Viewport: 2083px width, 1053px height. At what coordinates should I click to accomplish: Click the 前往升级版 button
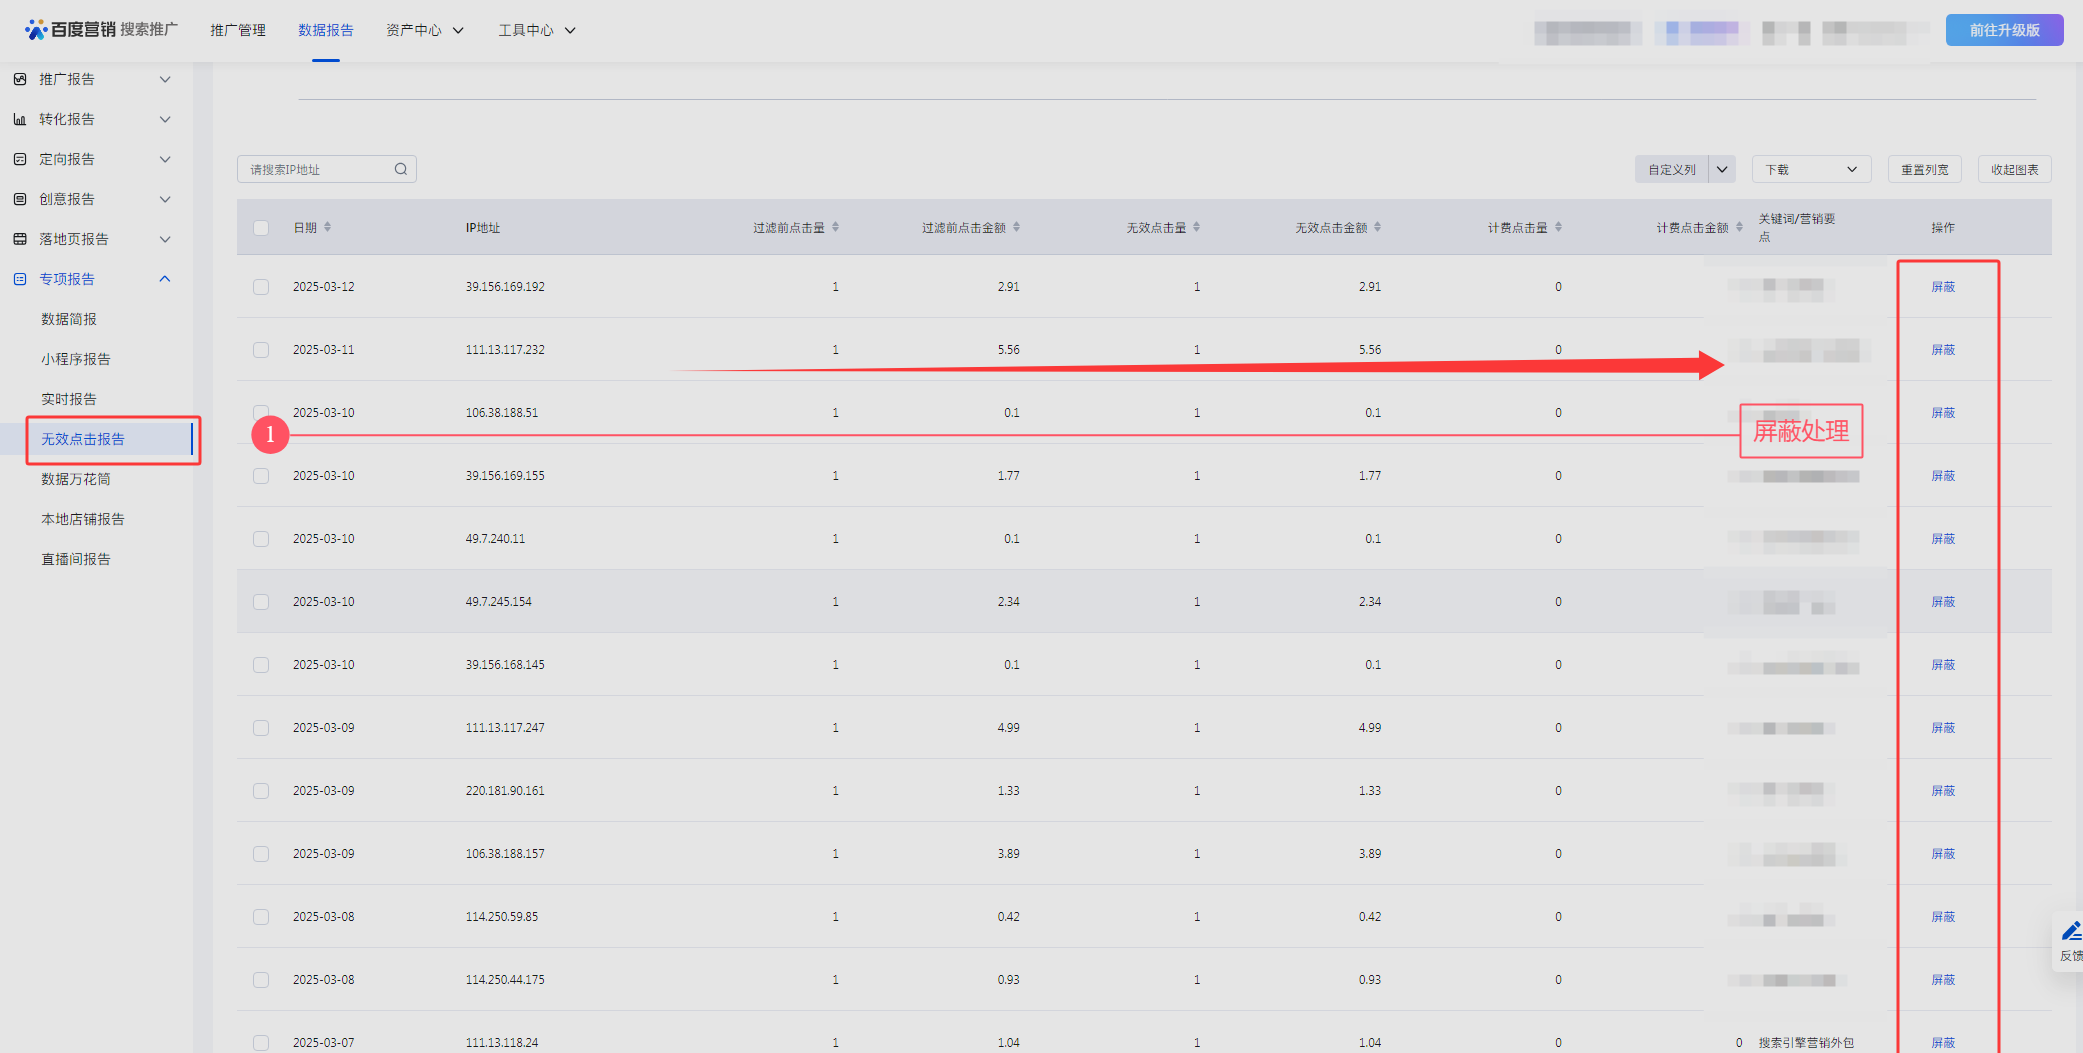point(2004,30)
